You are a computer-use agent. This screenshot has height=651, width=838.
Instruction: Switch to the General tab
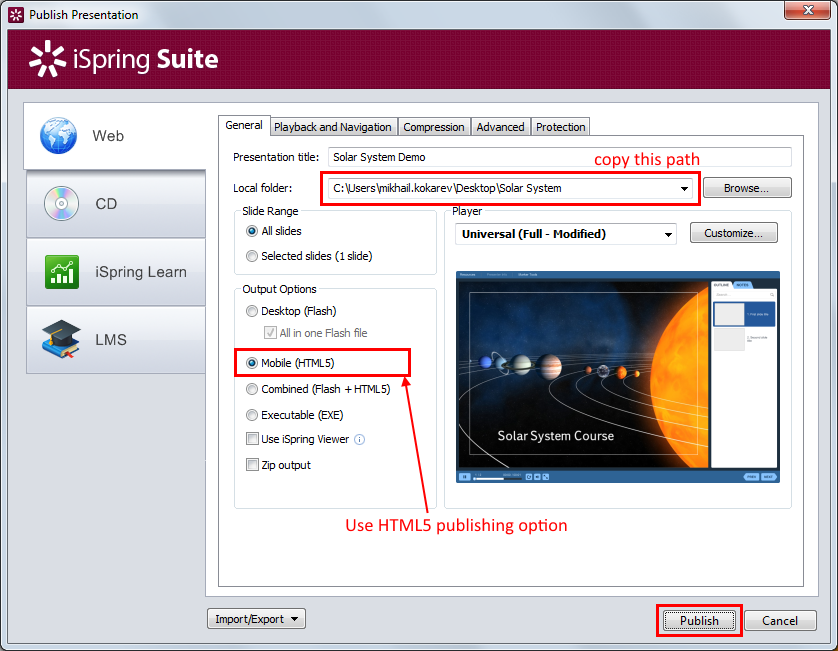244,125
